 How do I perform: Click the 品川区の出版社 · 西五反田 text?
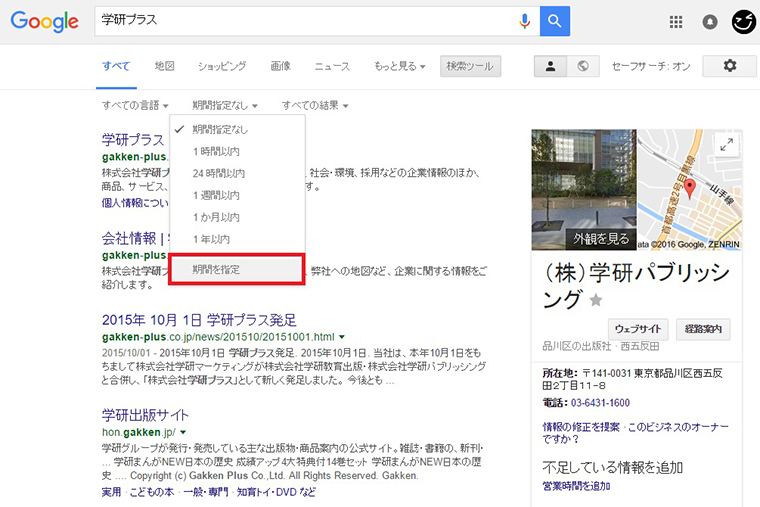pyautogui.click(x=601, y=346)
